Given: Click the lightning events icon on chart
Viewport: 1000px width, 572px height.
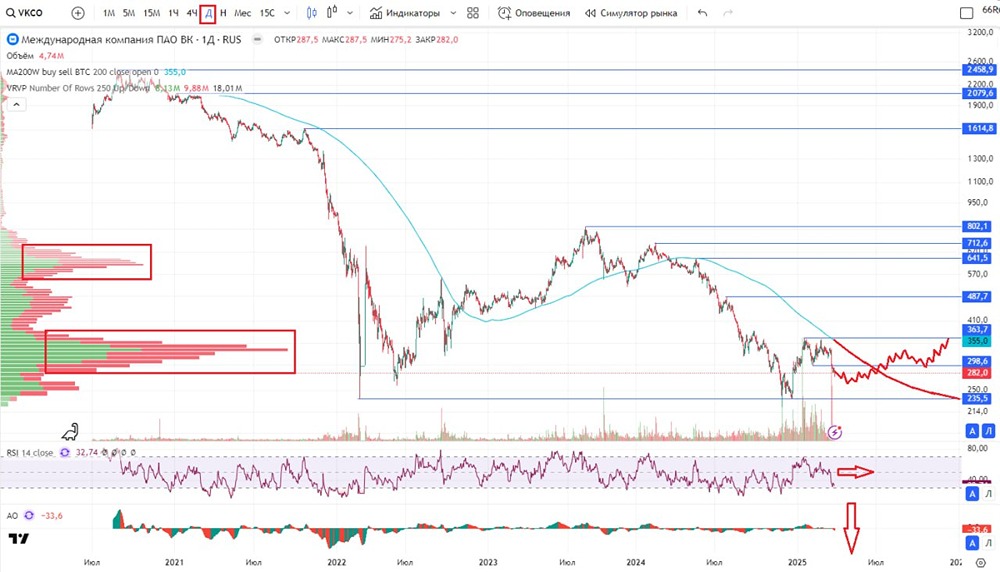Looking at the screenshot, I should [834, 433].
